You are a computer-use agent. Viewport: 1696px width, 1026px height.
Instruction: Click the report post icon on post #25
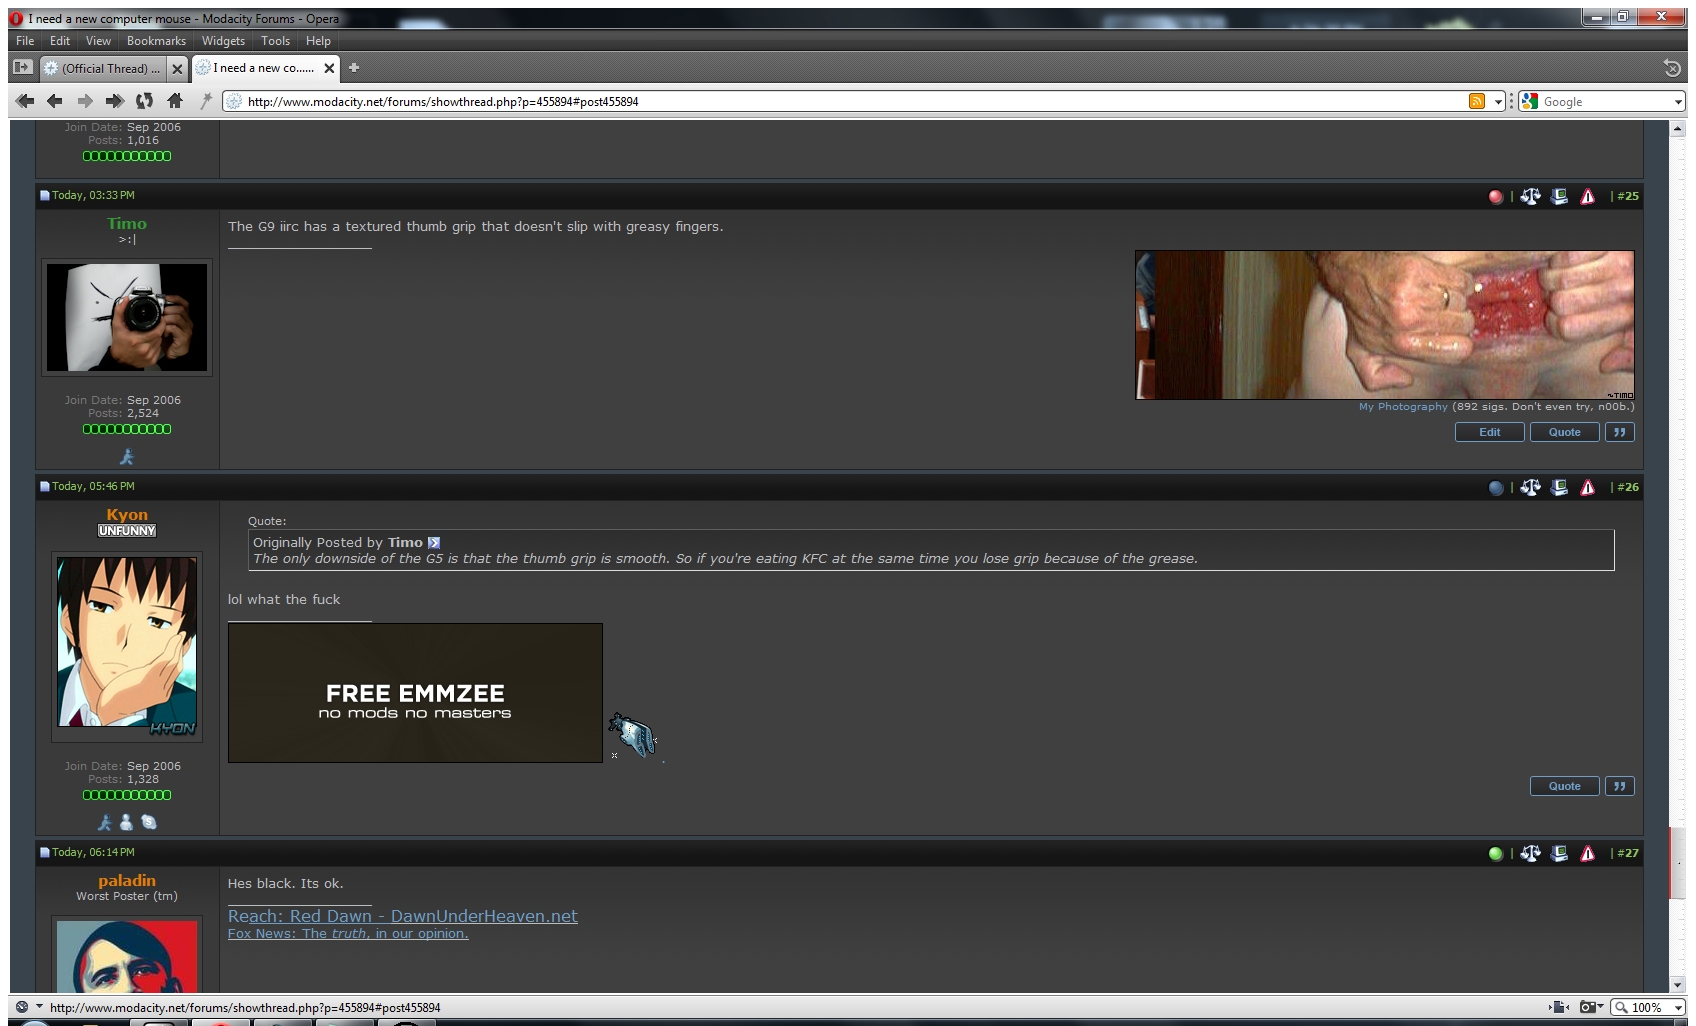pos(1587,196)
